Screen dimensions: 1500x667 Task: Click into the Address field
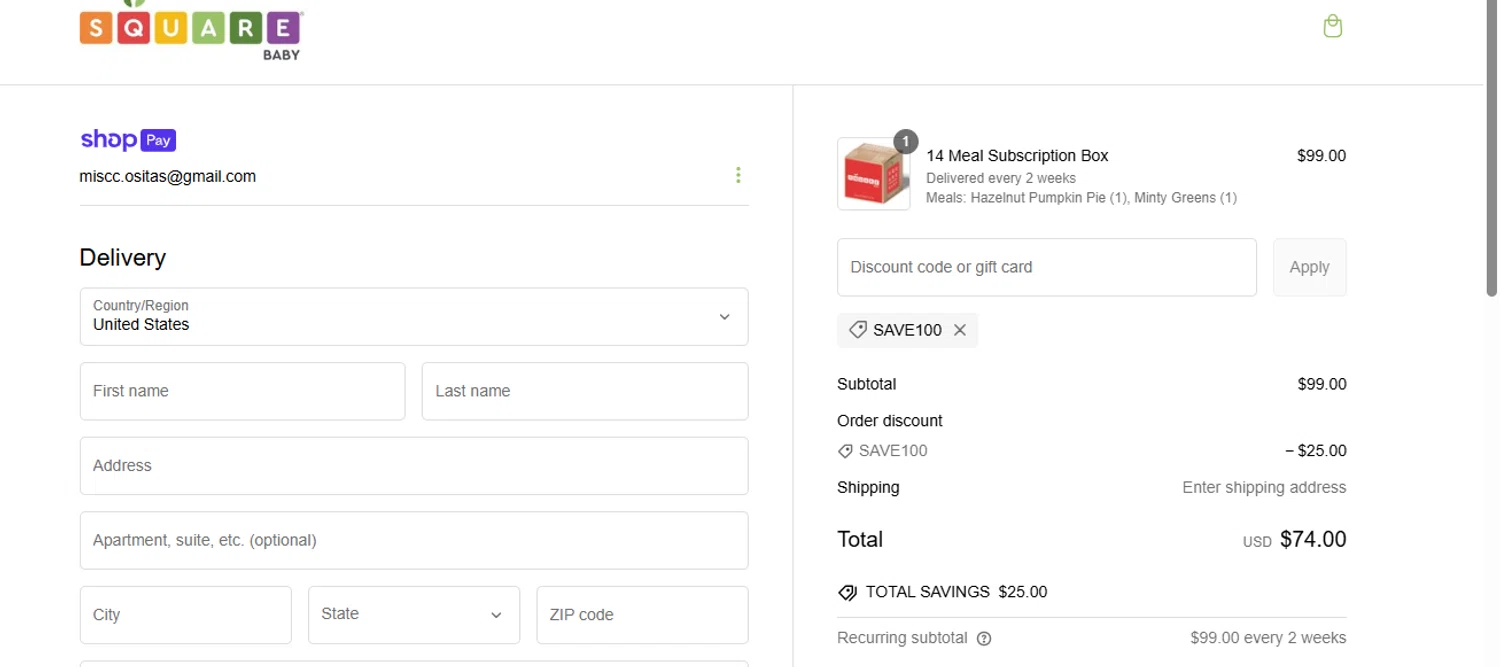(414, 466)
